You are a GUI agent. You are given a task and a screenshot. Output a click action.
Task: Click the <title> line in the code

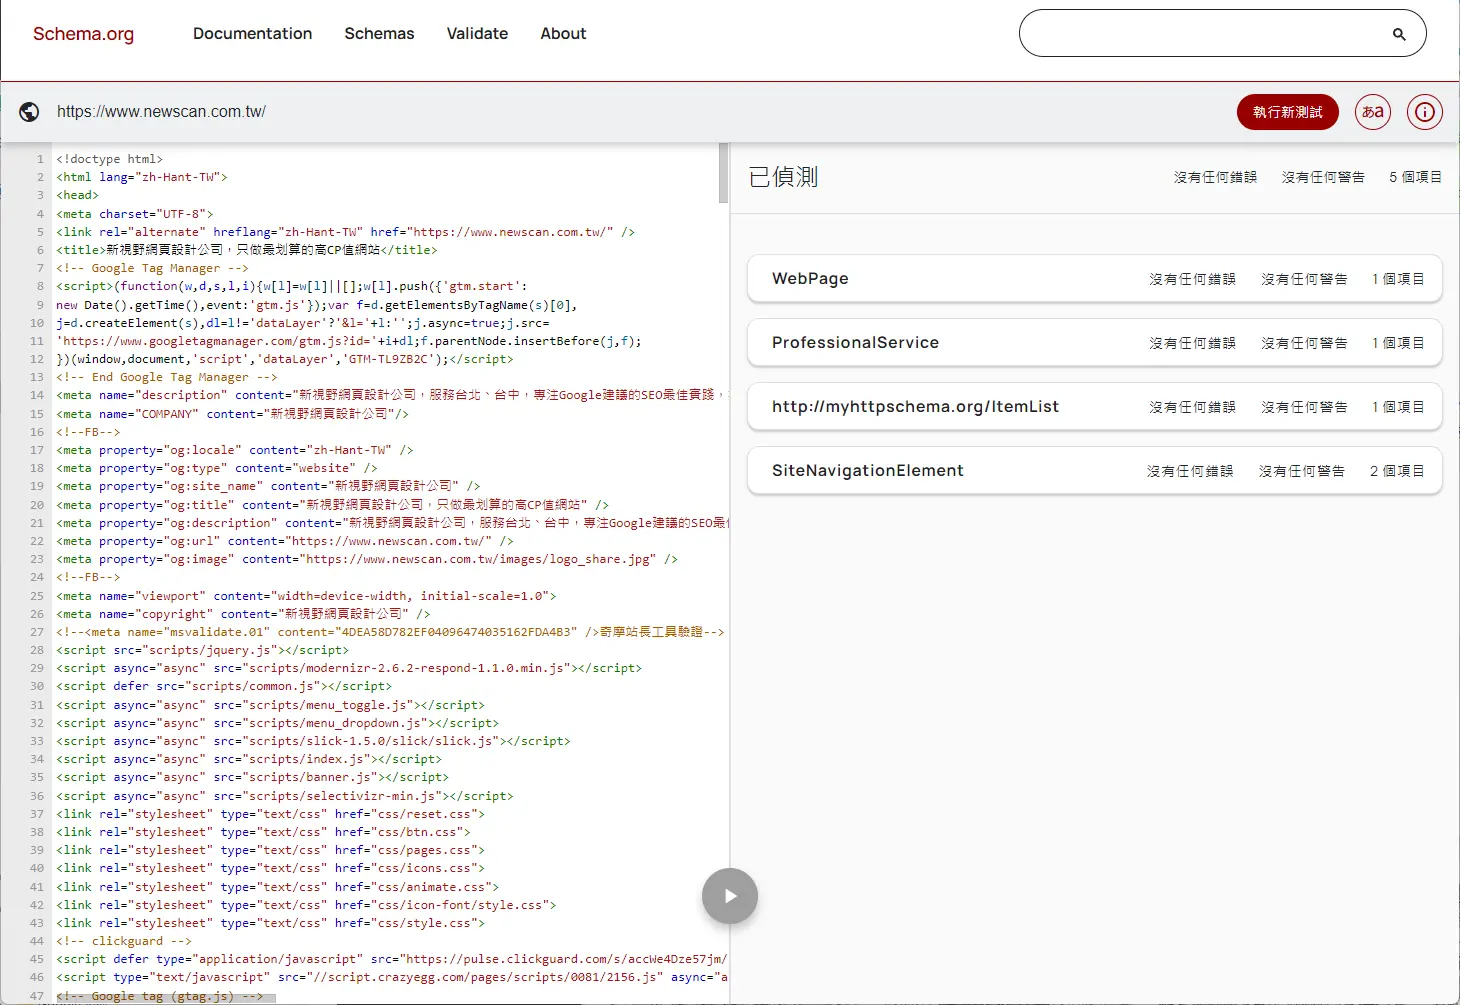[x=247, y=250]
